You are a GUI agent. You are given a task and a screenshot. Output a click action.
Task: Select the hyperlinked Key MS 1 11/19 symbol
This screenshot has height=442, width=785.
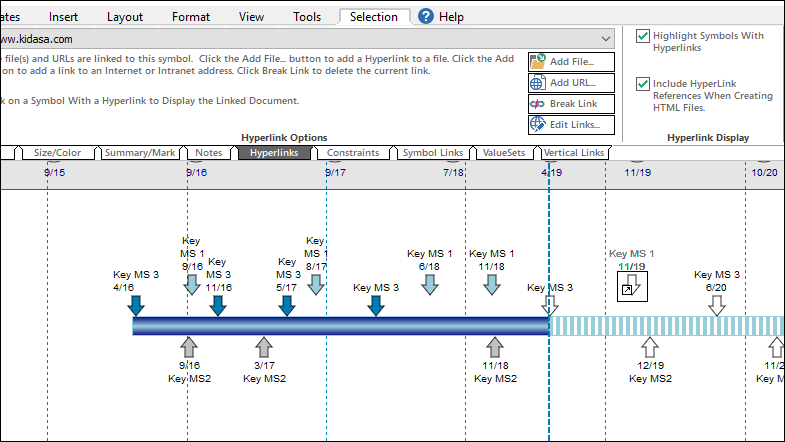632,287
